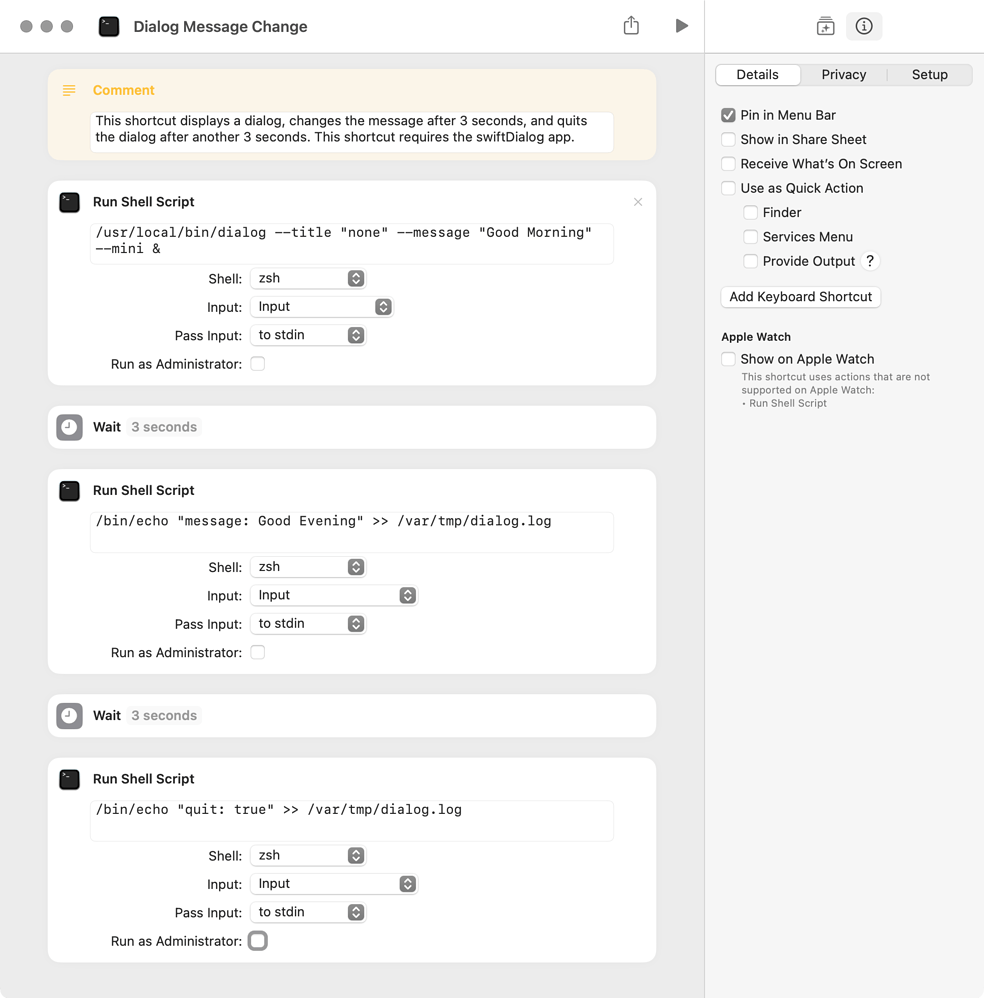Run the shortcut with the play button
Image resolution: width=984 pixels, height=998 pixels.
(x=682, y=26)
